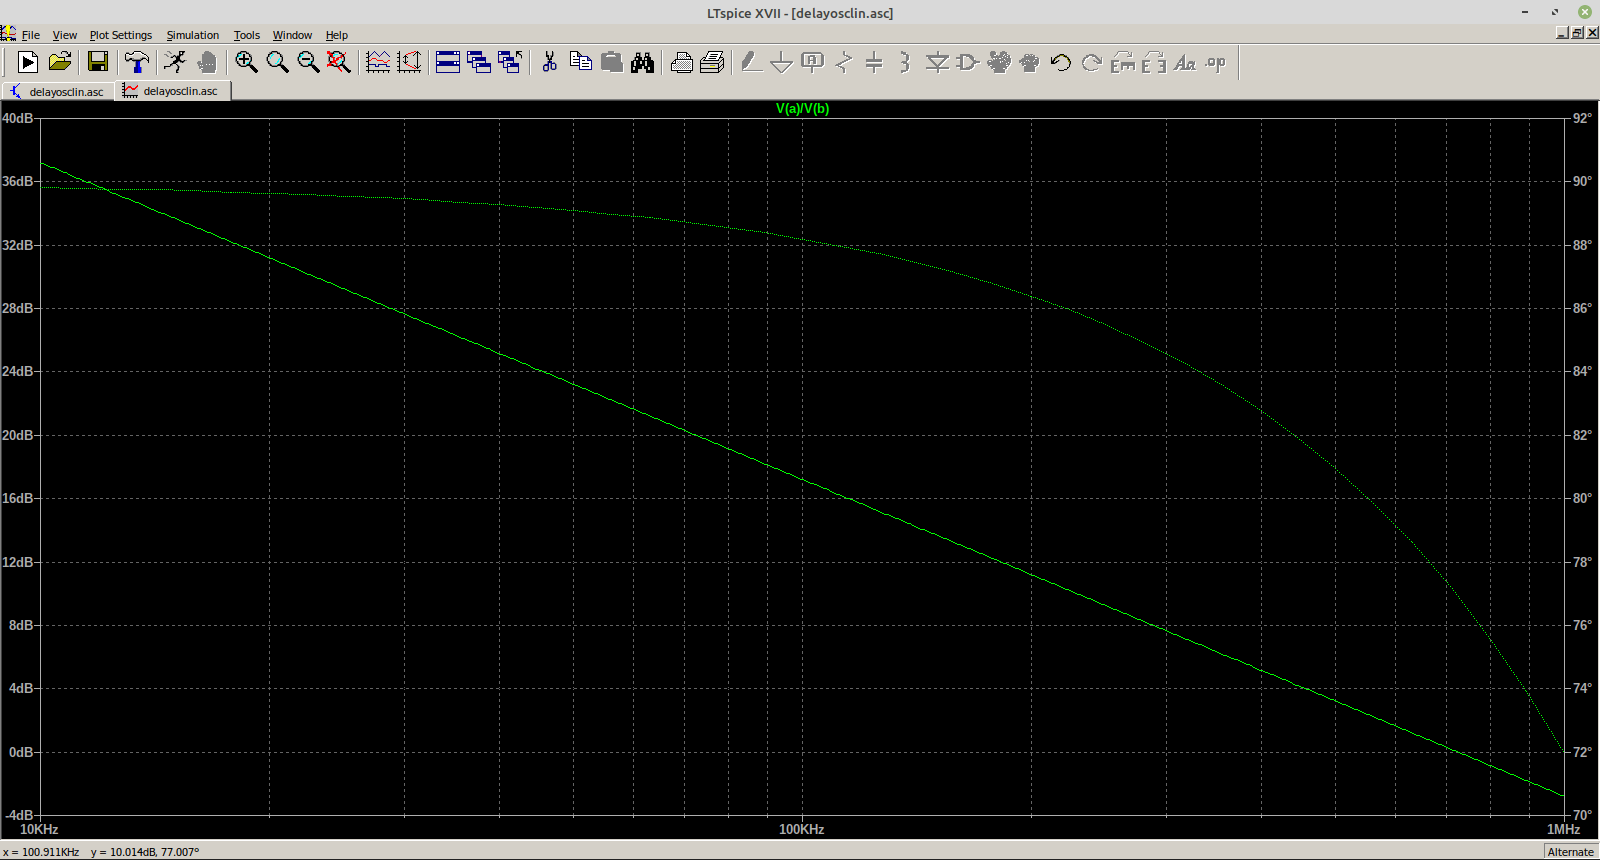Click the 72° phase axis label

(1582, 752)
